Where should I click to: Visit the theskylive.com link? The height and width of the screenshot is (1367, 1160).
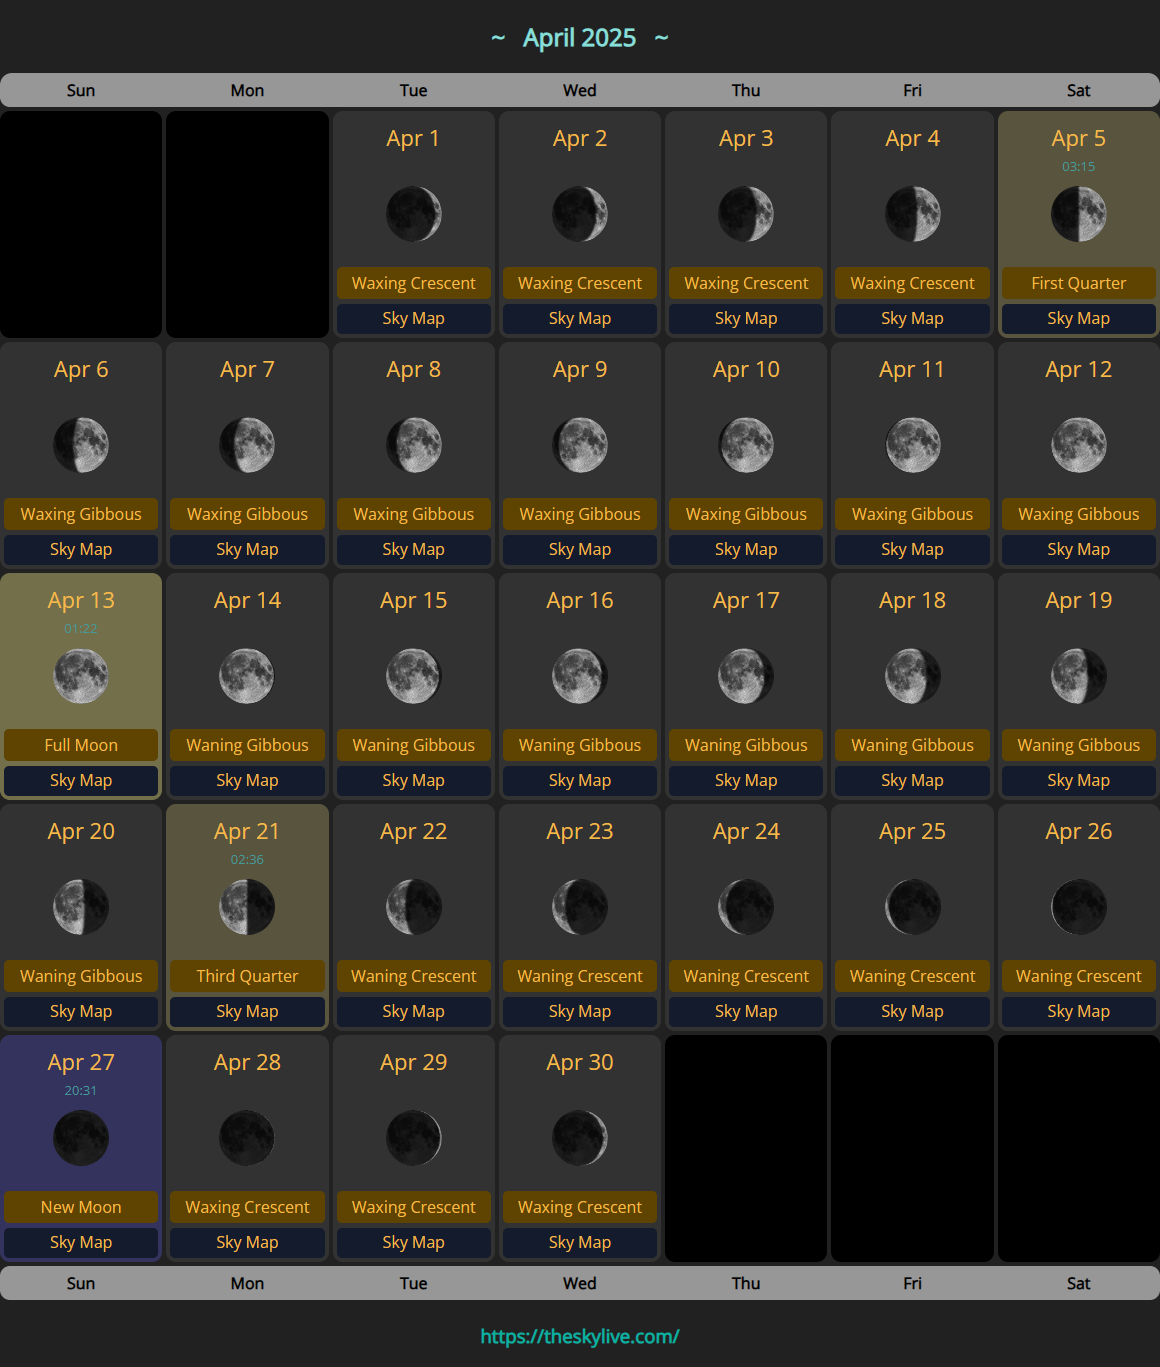pyautogui.click(x=580, y=1336)
